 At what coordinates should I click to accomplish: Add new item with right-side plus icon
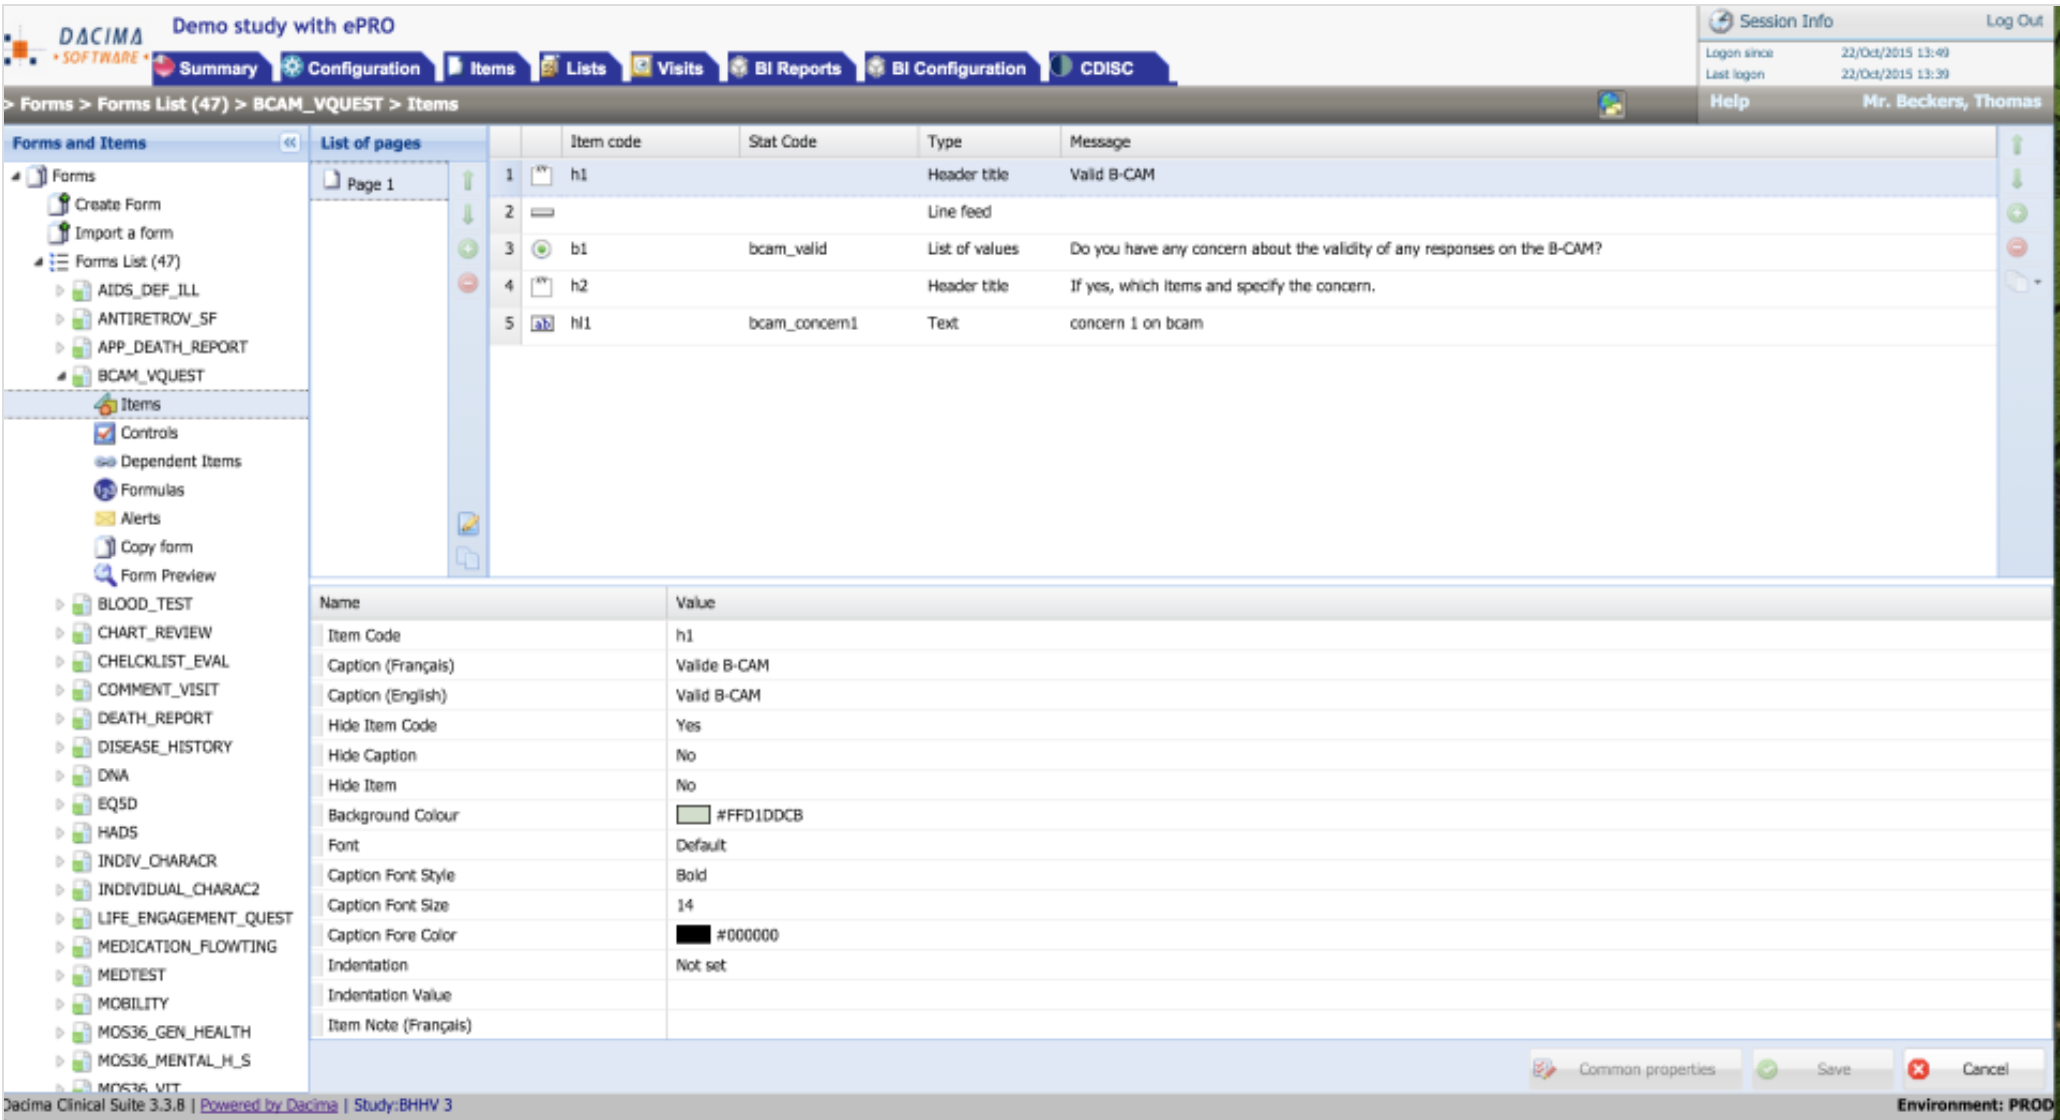[x=2017, y=213]
